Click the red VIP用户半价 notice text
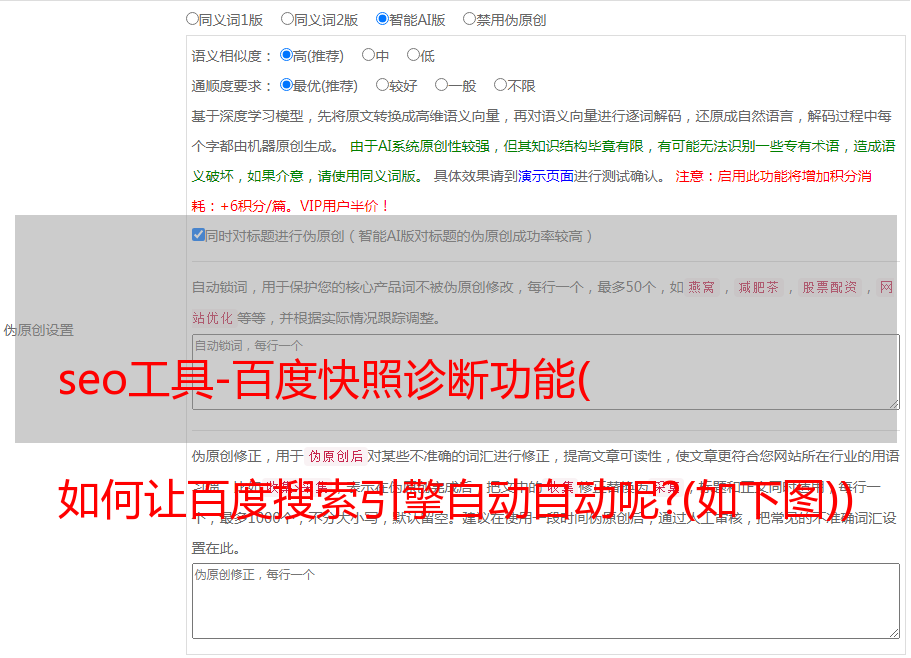This screenshot has width=911, height=658. (344, 206)
